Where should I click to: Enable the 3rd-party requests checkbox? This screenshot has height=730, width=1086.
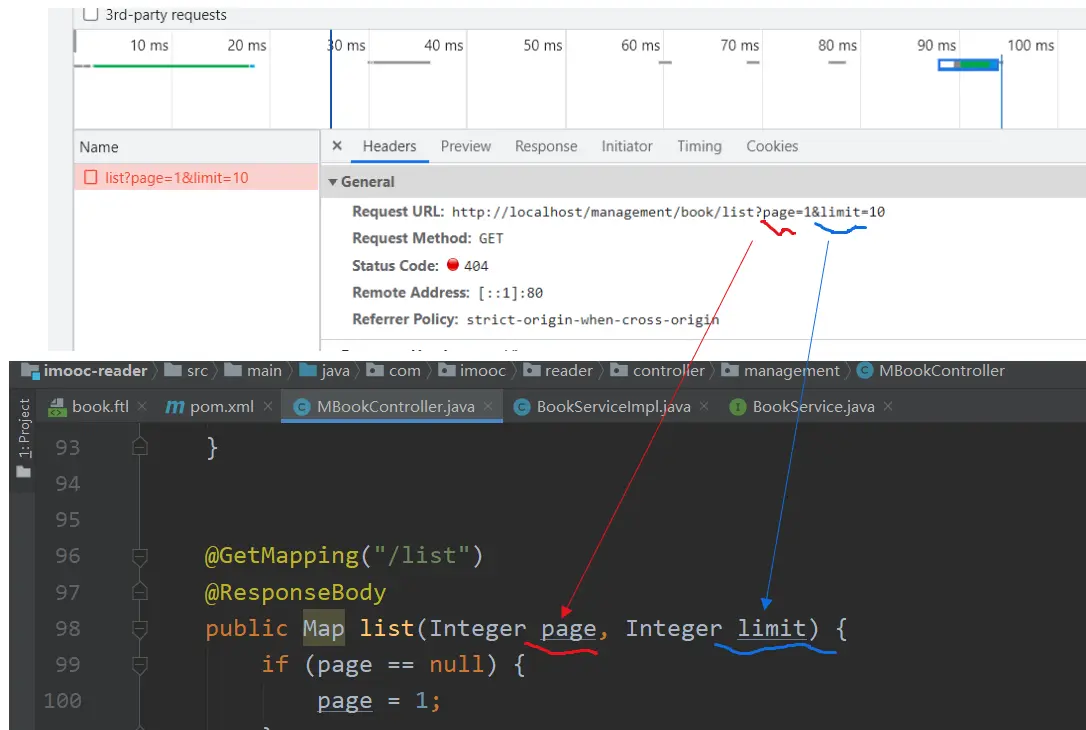90,15
